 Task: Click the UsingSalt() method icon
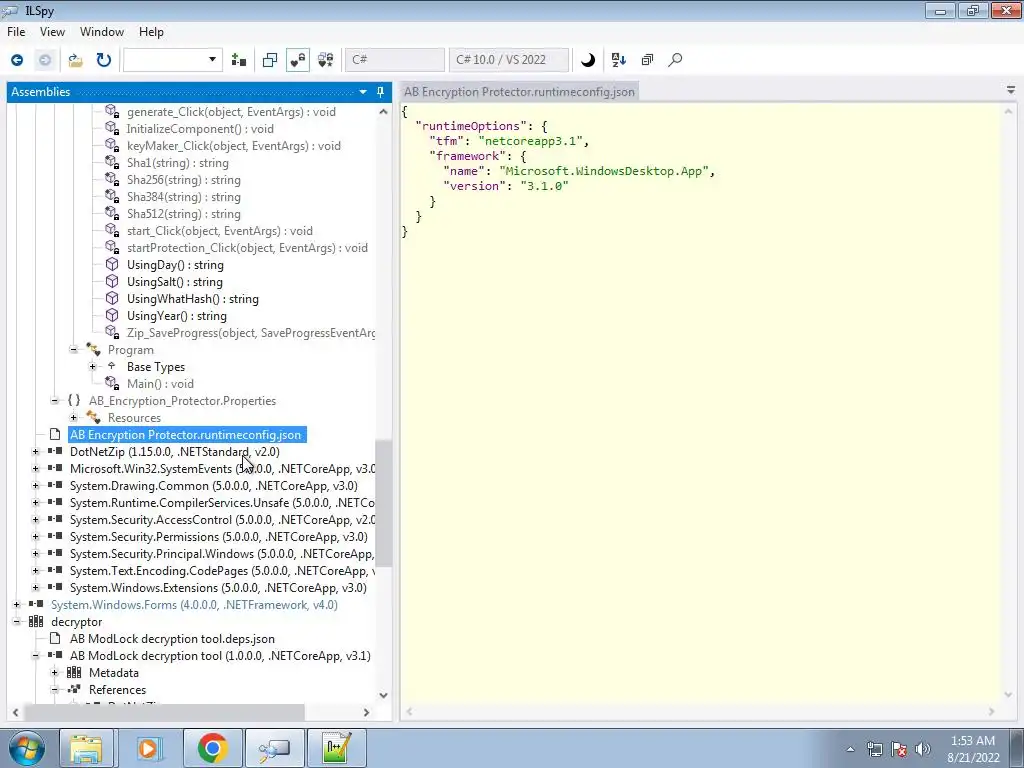(x=112, y=281)
